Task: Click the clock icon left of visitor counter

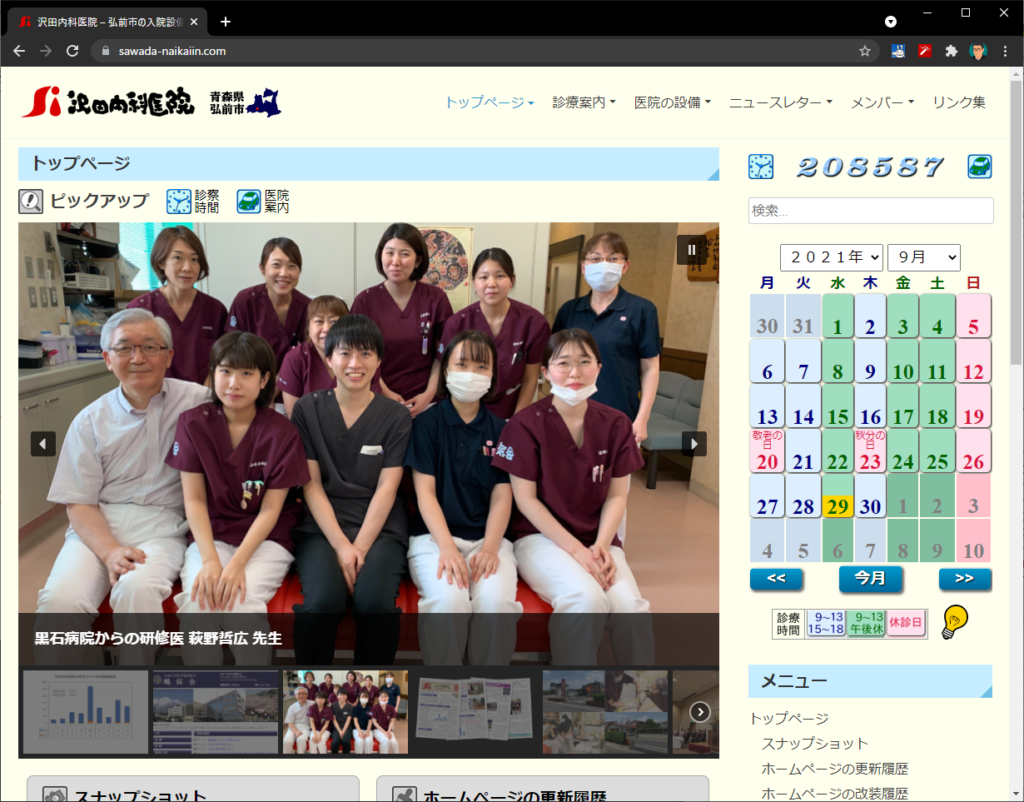Action: point(761,167)
